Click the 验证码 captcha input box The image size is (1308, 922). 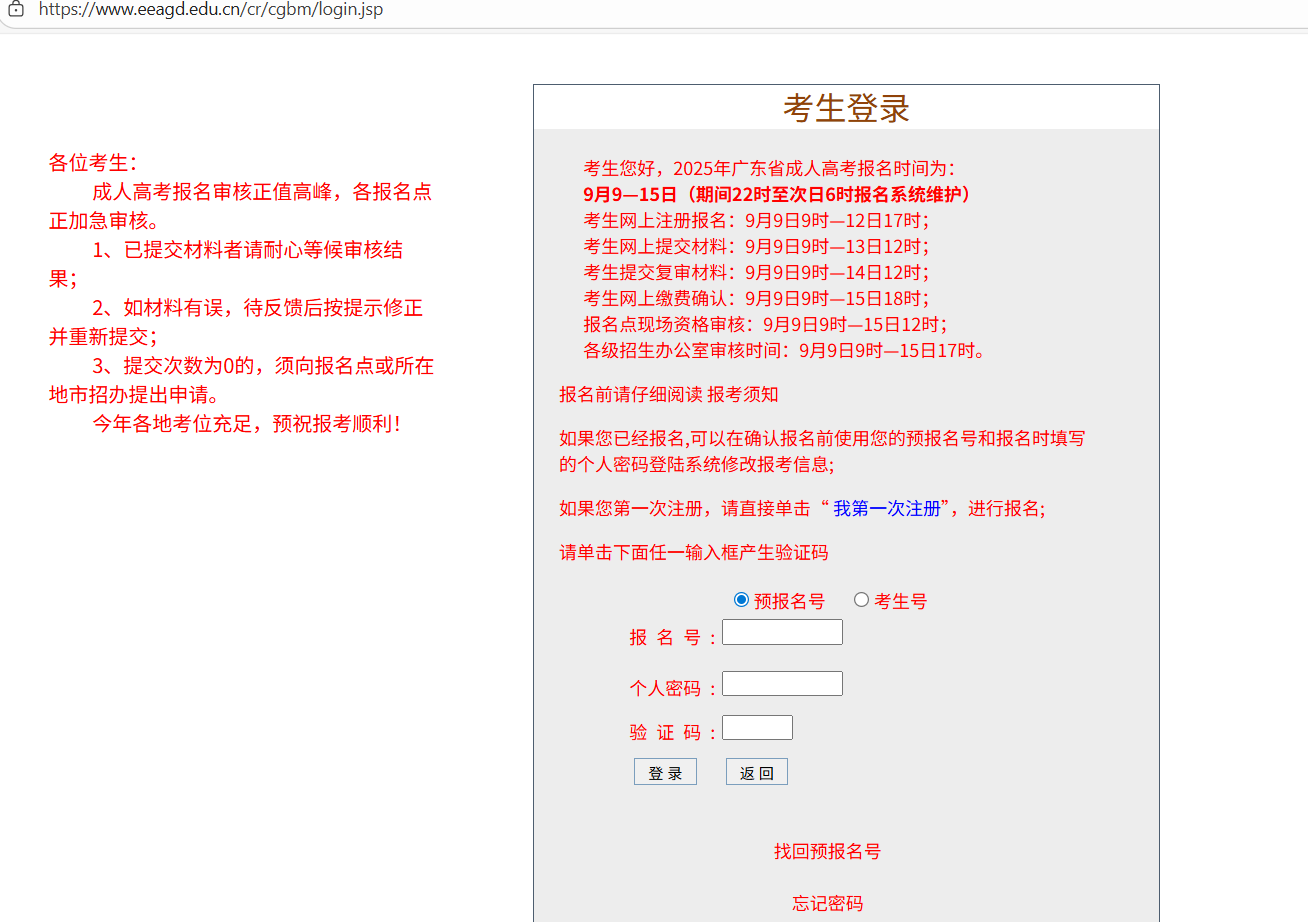(x=756, y=727)
